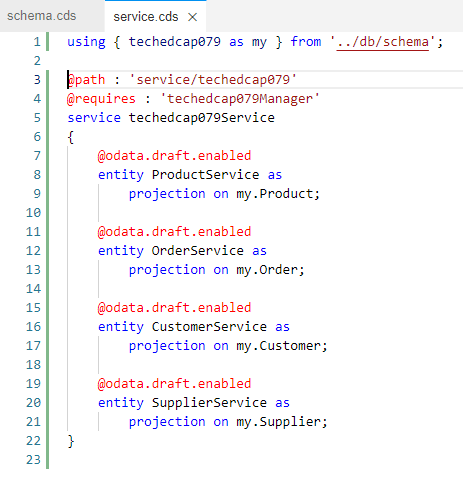This screenshot has width=463, height=482.
Task: Open the '../db/schema' import path link
Action: click(x=383, y=42)
